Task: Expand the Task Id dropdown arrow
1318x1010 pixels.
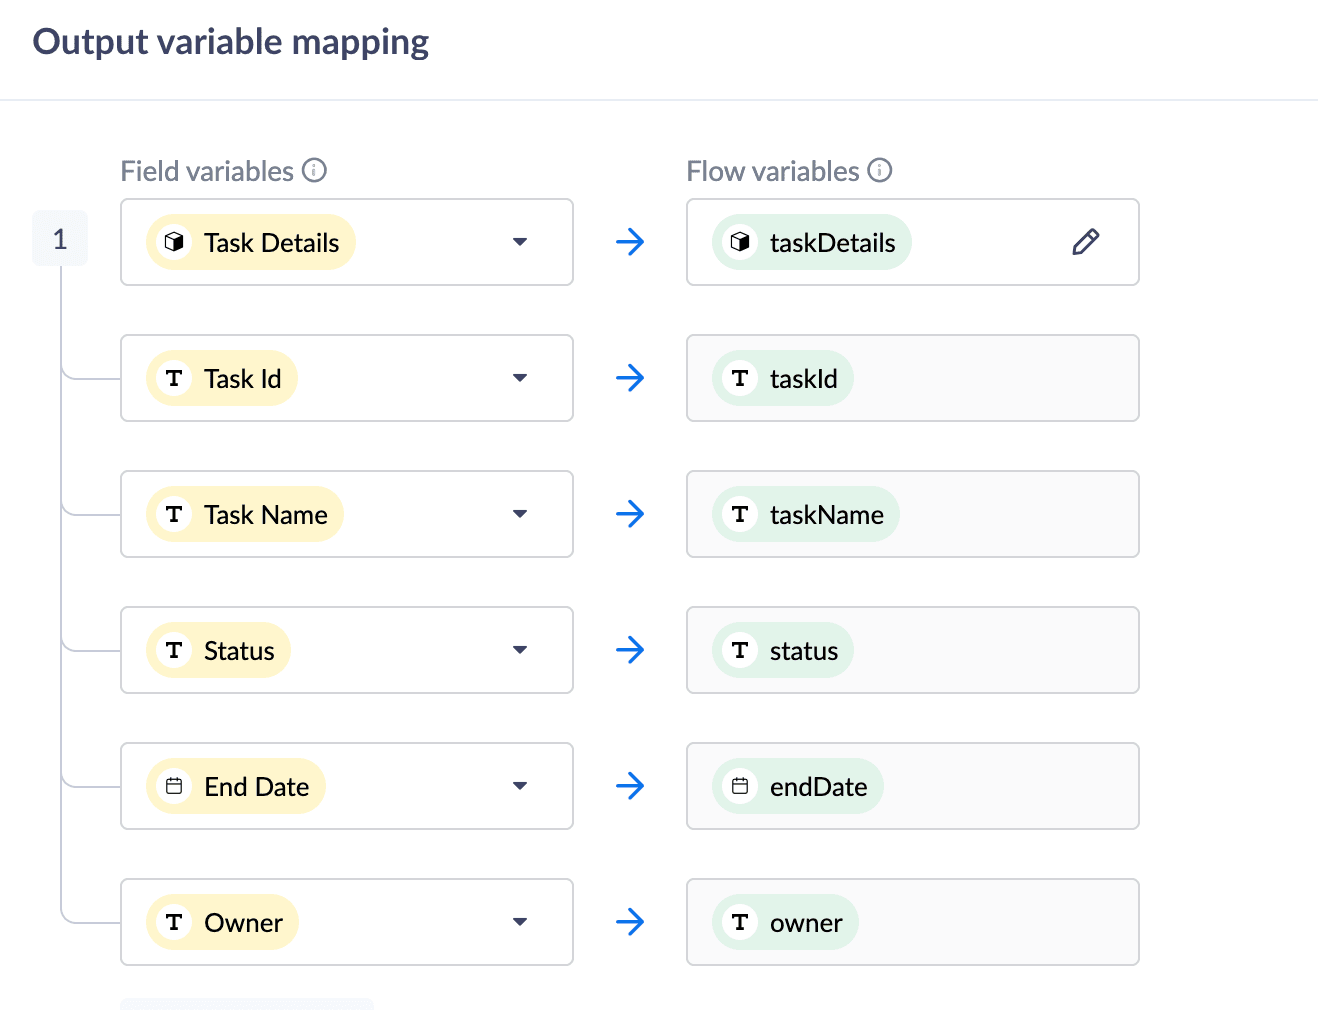Action: click(x=520, y=378)
